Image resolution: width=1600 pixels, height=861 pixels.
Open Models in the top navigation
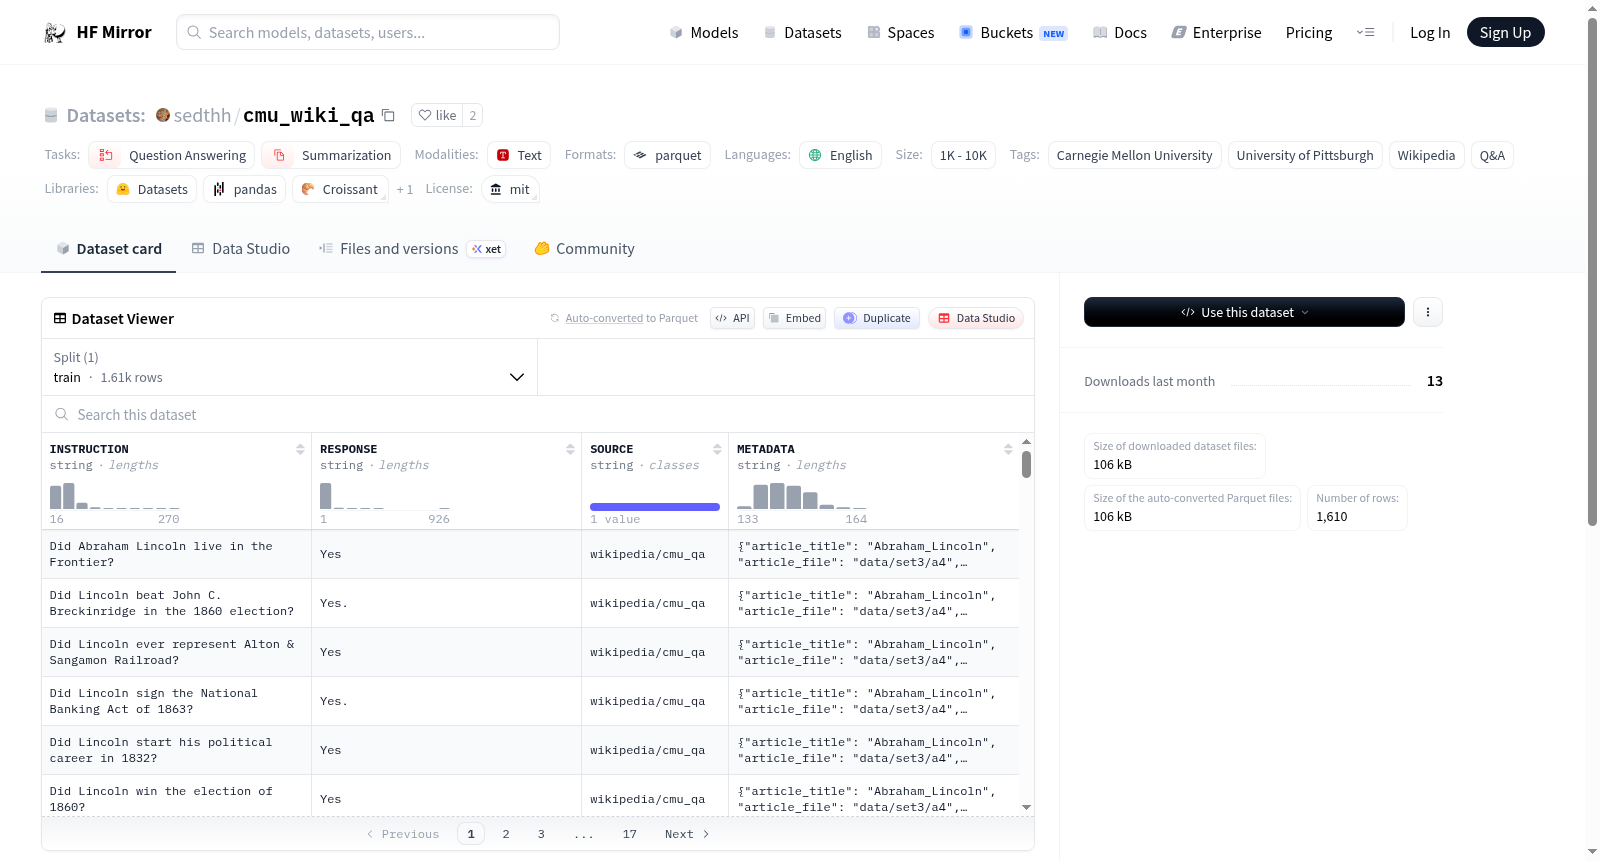(704, 33)
